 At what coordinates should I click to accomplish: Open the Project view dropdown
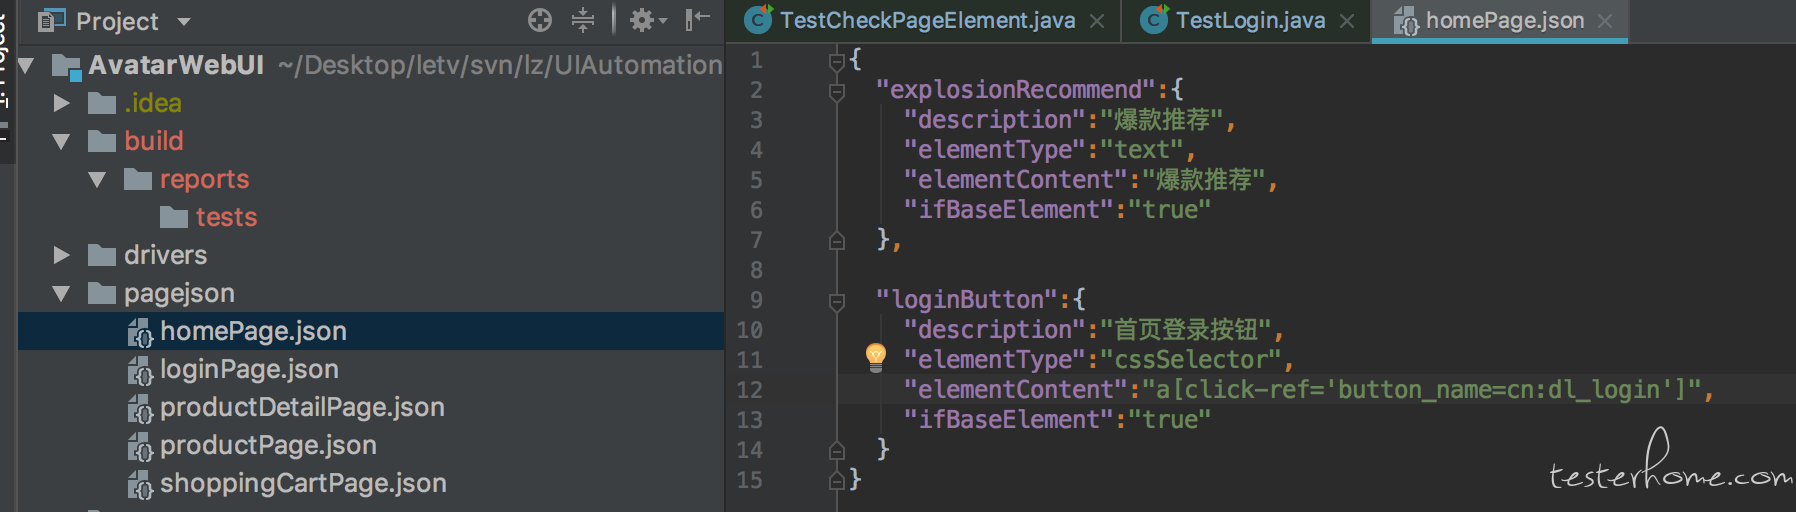coord(184,21)
